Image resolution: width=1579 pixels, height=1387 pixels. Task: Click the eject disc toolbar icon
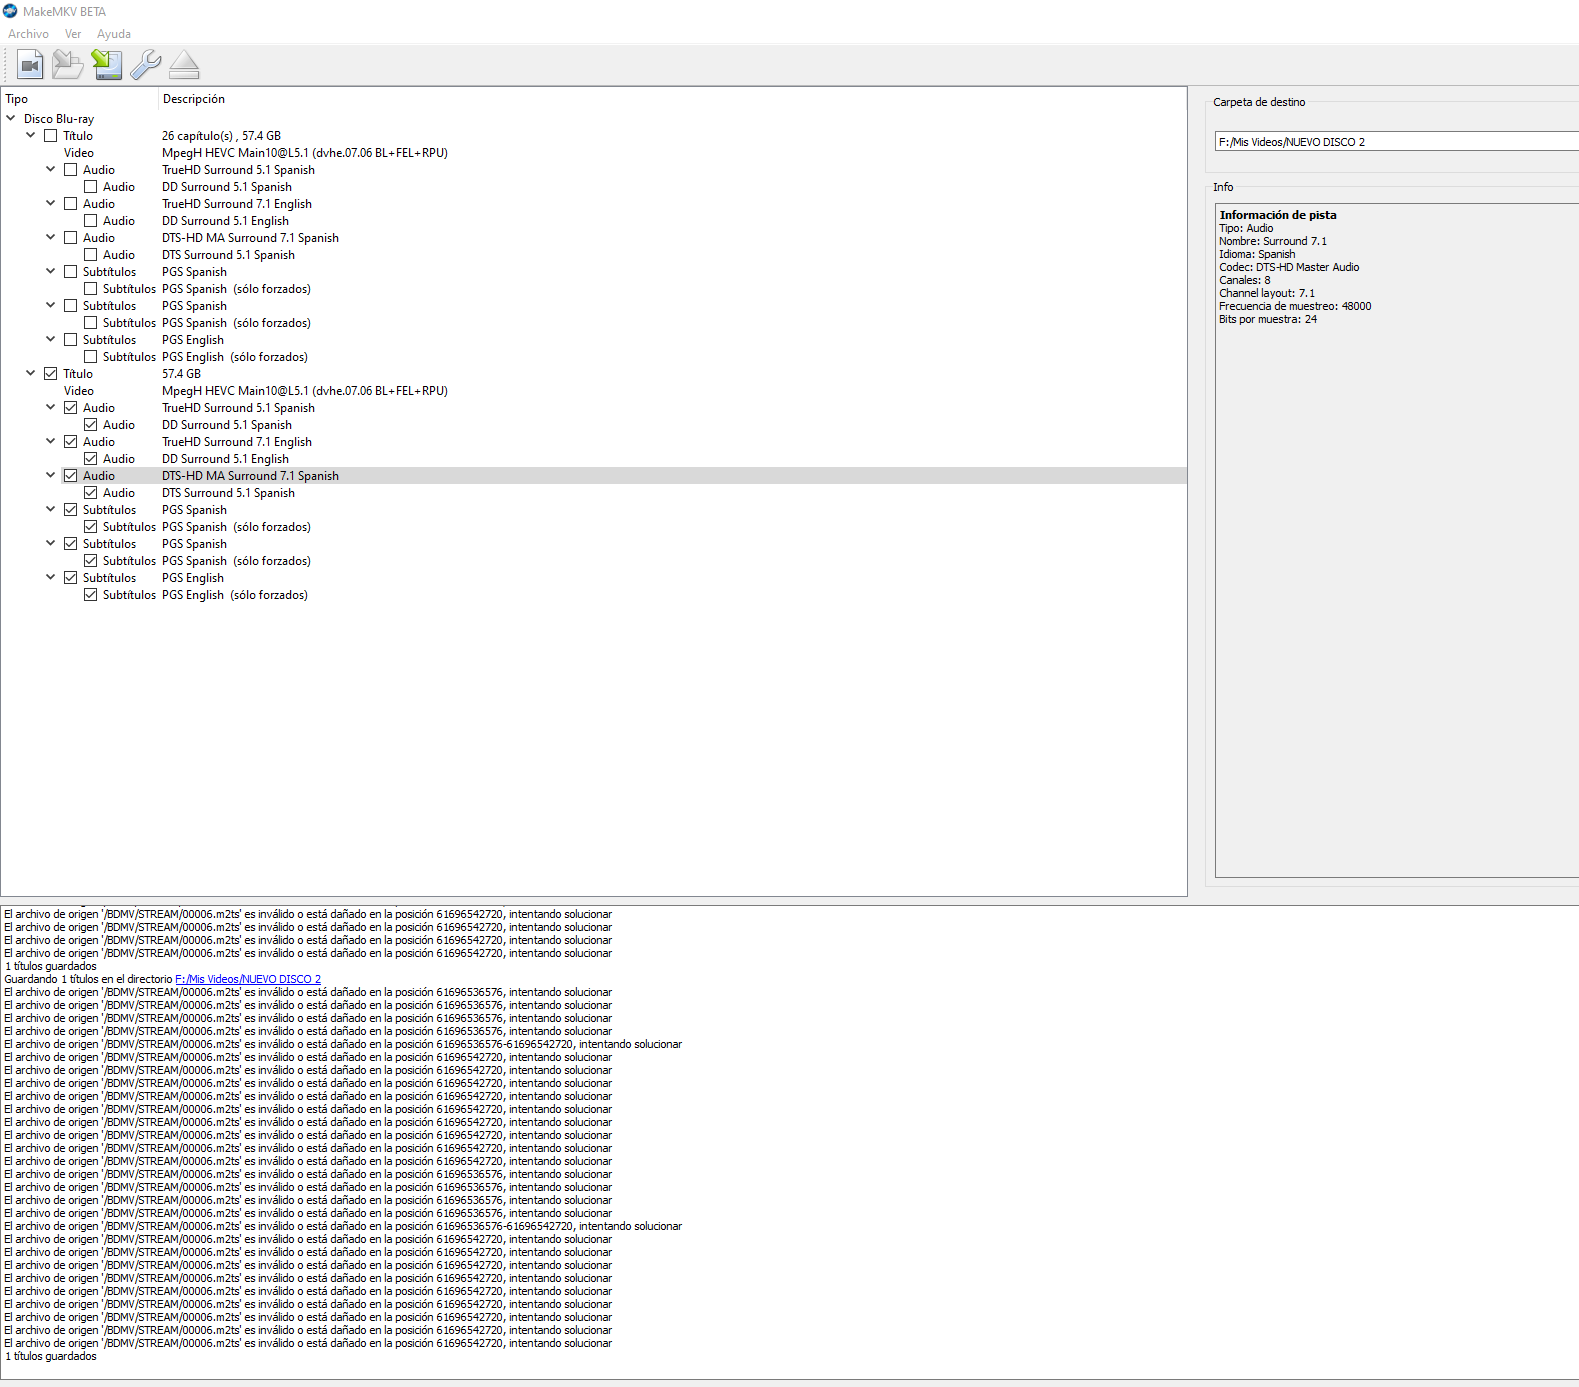pyautogui.click(x=184, y=65)
